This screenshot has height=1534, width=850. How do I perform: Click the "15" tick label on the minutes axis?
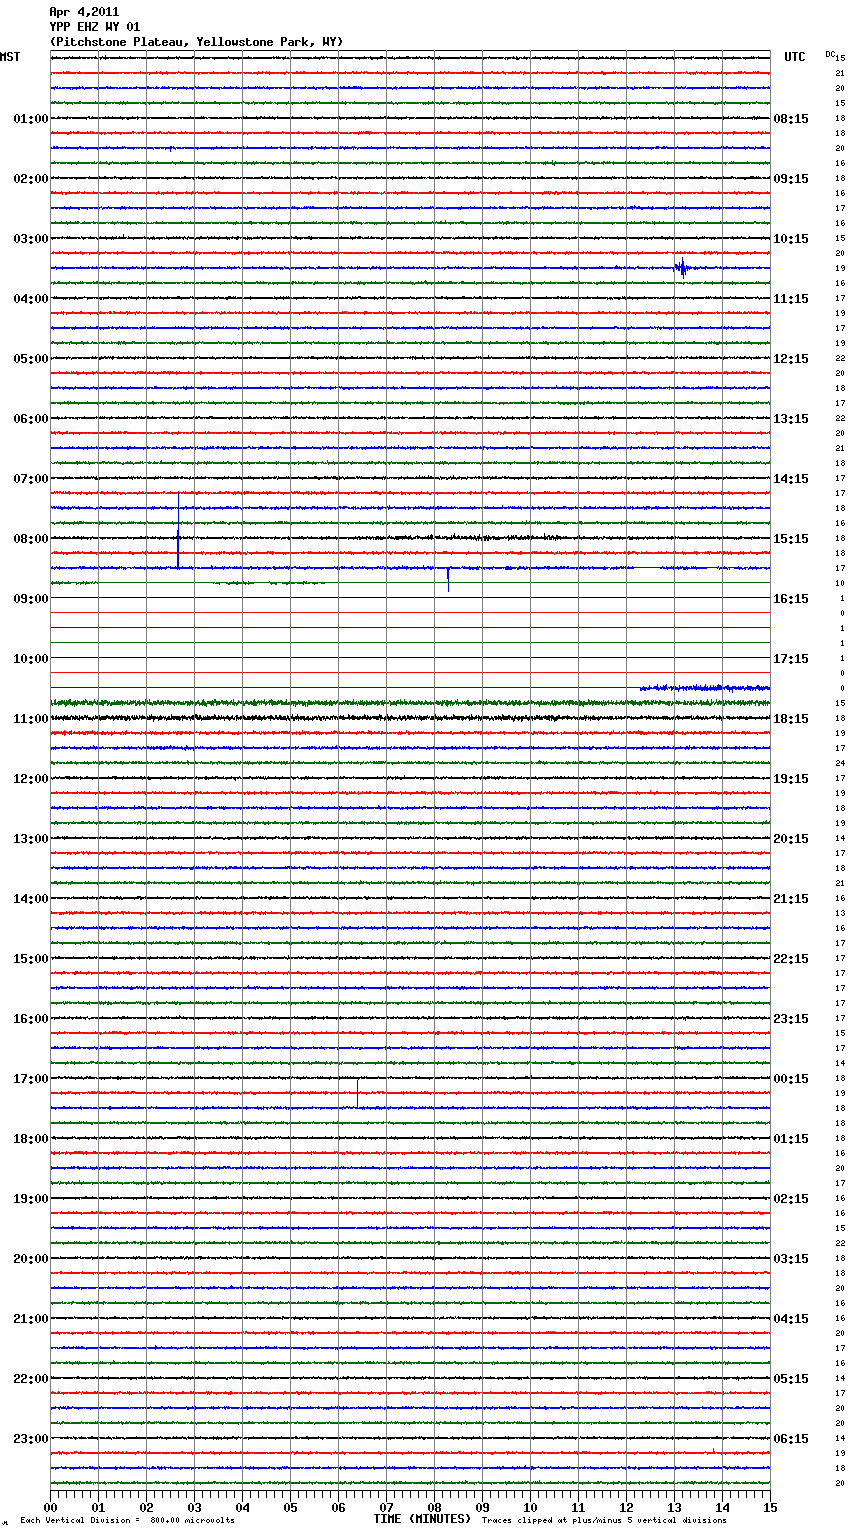(770, 1507)
